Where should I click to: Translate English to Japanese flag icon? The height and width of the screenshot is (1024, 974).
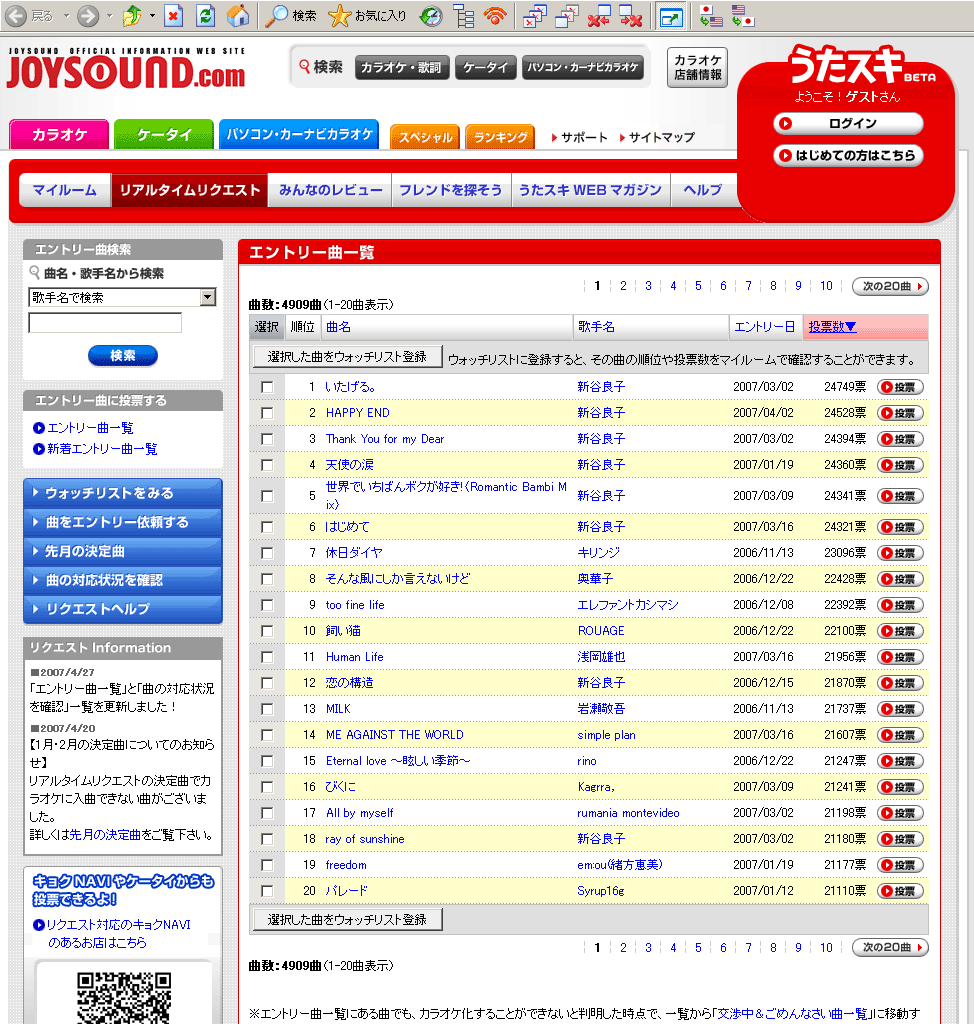(743, 16)
